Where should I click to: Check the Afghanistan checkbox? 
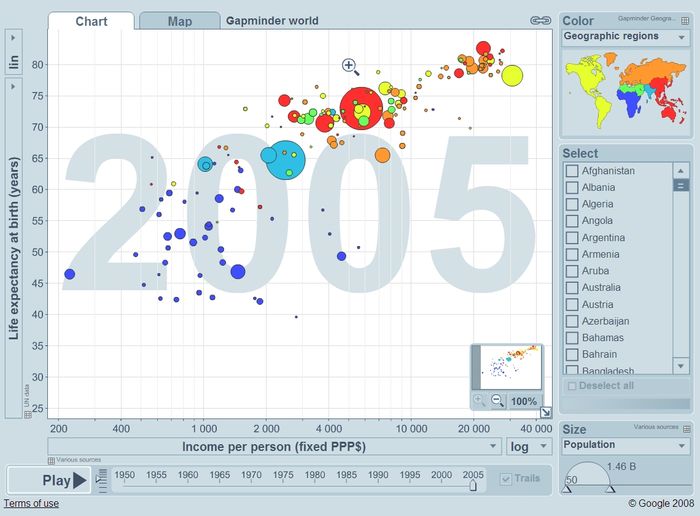click(x=571, y=171)
